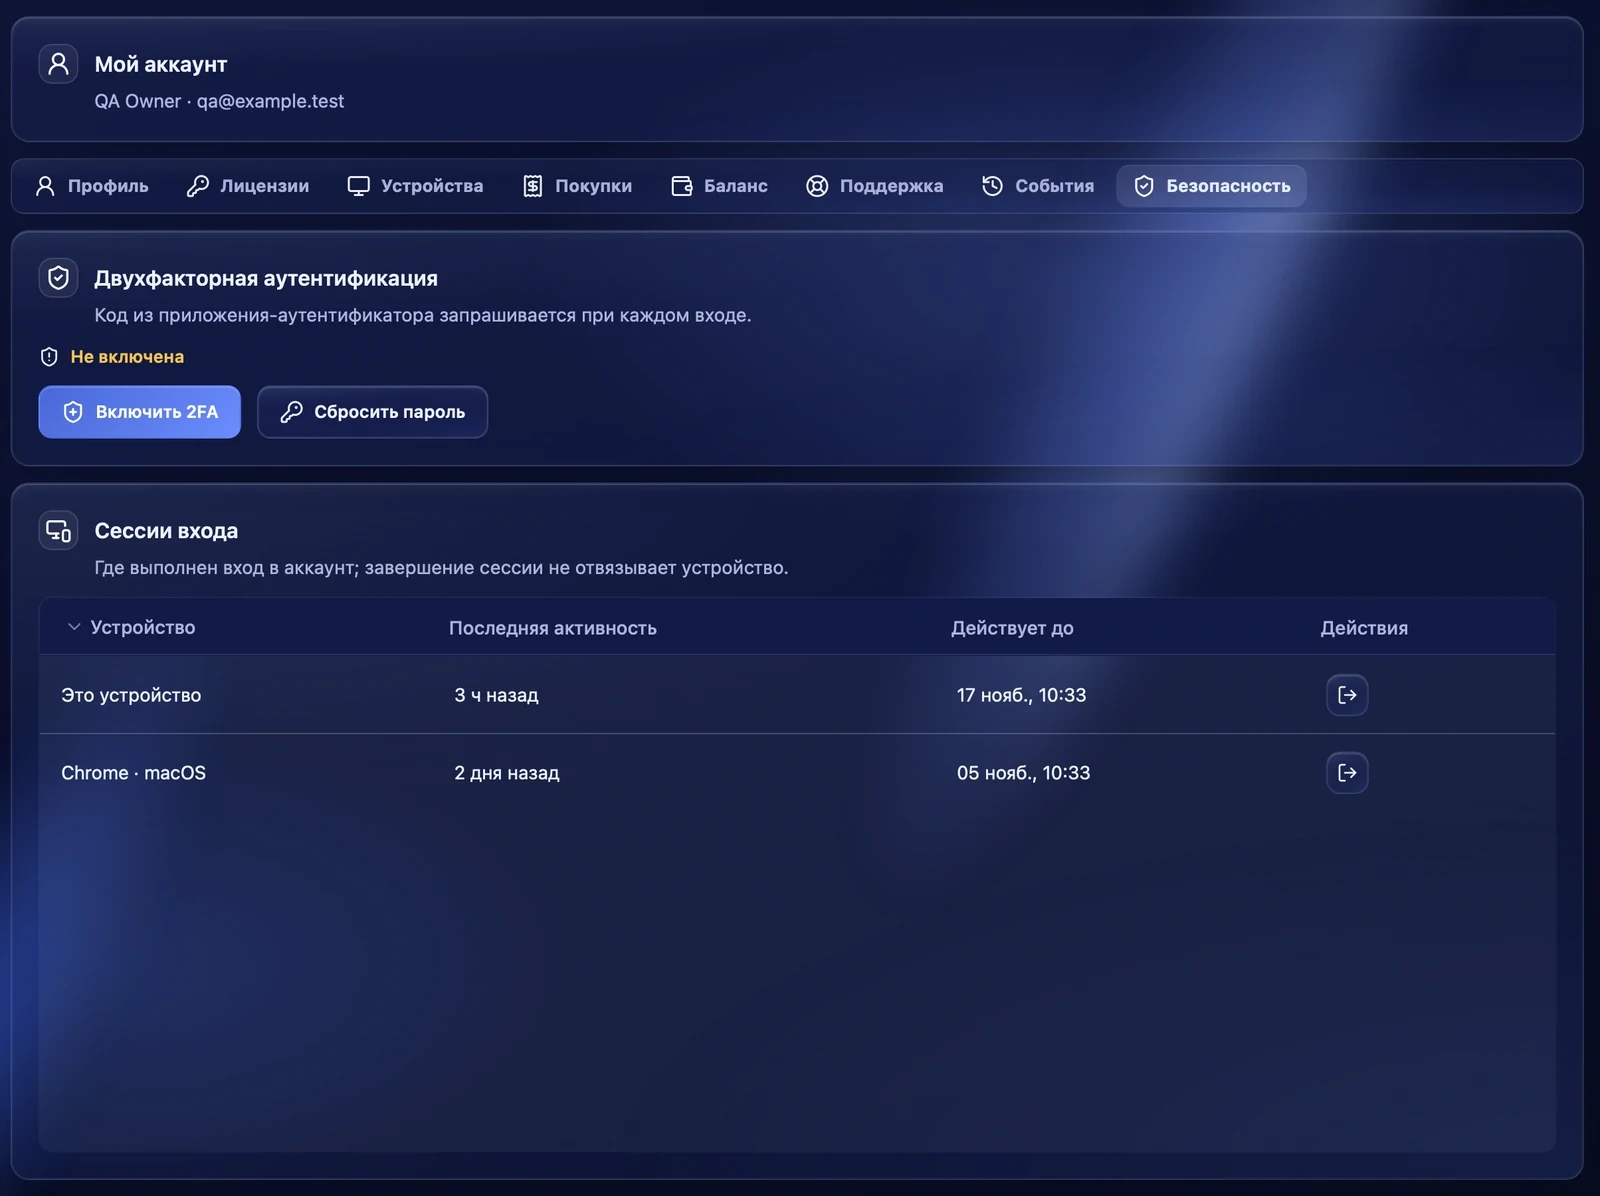The height and width of the screenshot is (1196, 1600).
Task: Click the Действия column header
Action: click(1364, 628)
